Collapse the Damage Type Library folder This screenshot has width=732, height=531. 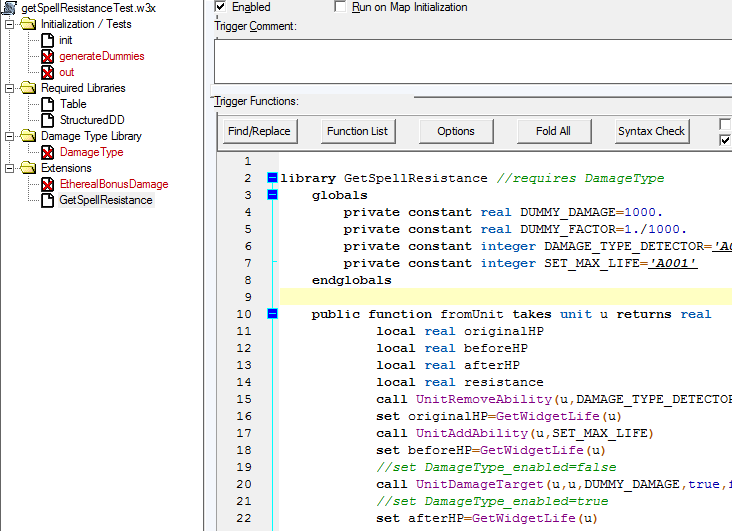[x=9, y=136]
